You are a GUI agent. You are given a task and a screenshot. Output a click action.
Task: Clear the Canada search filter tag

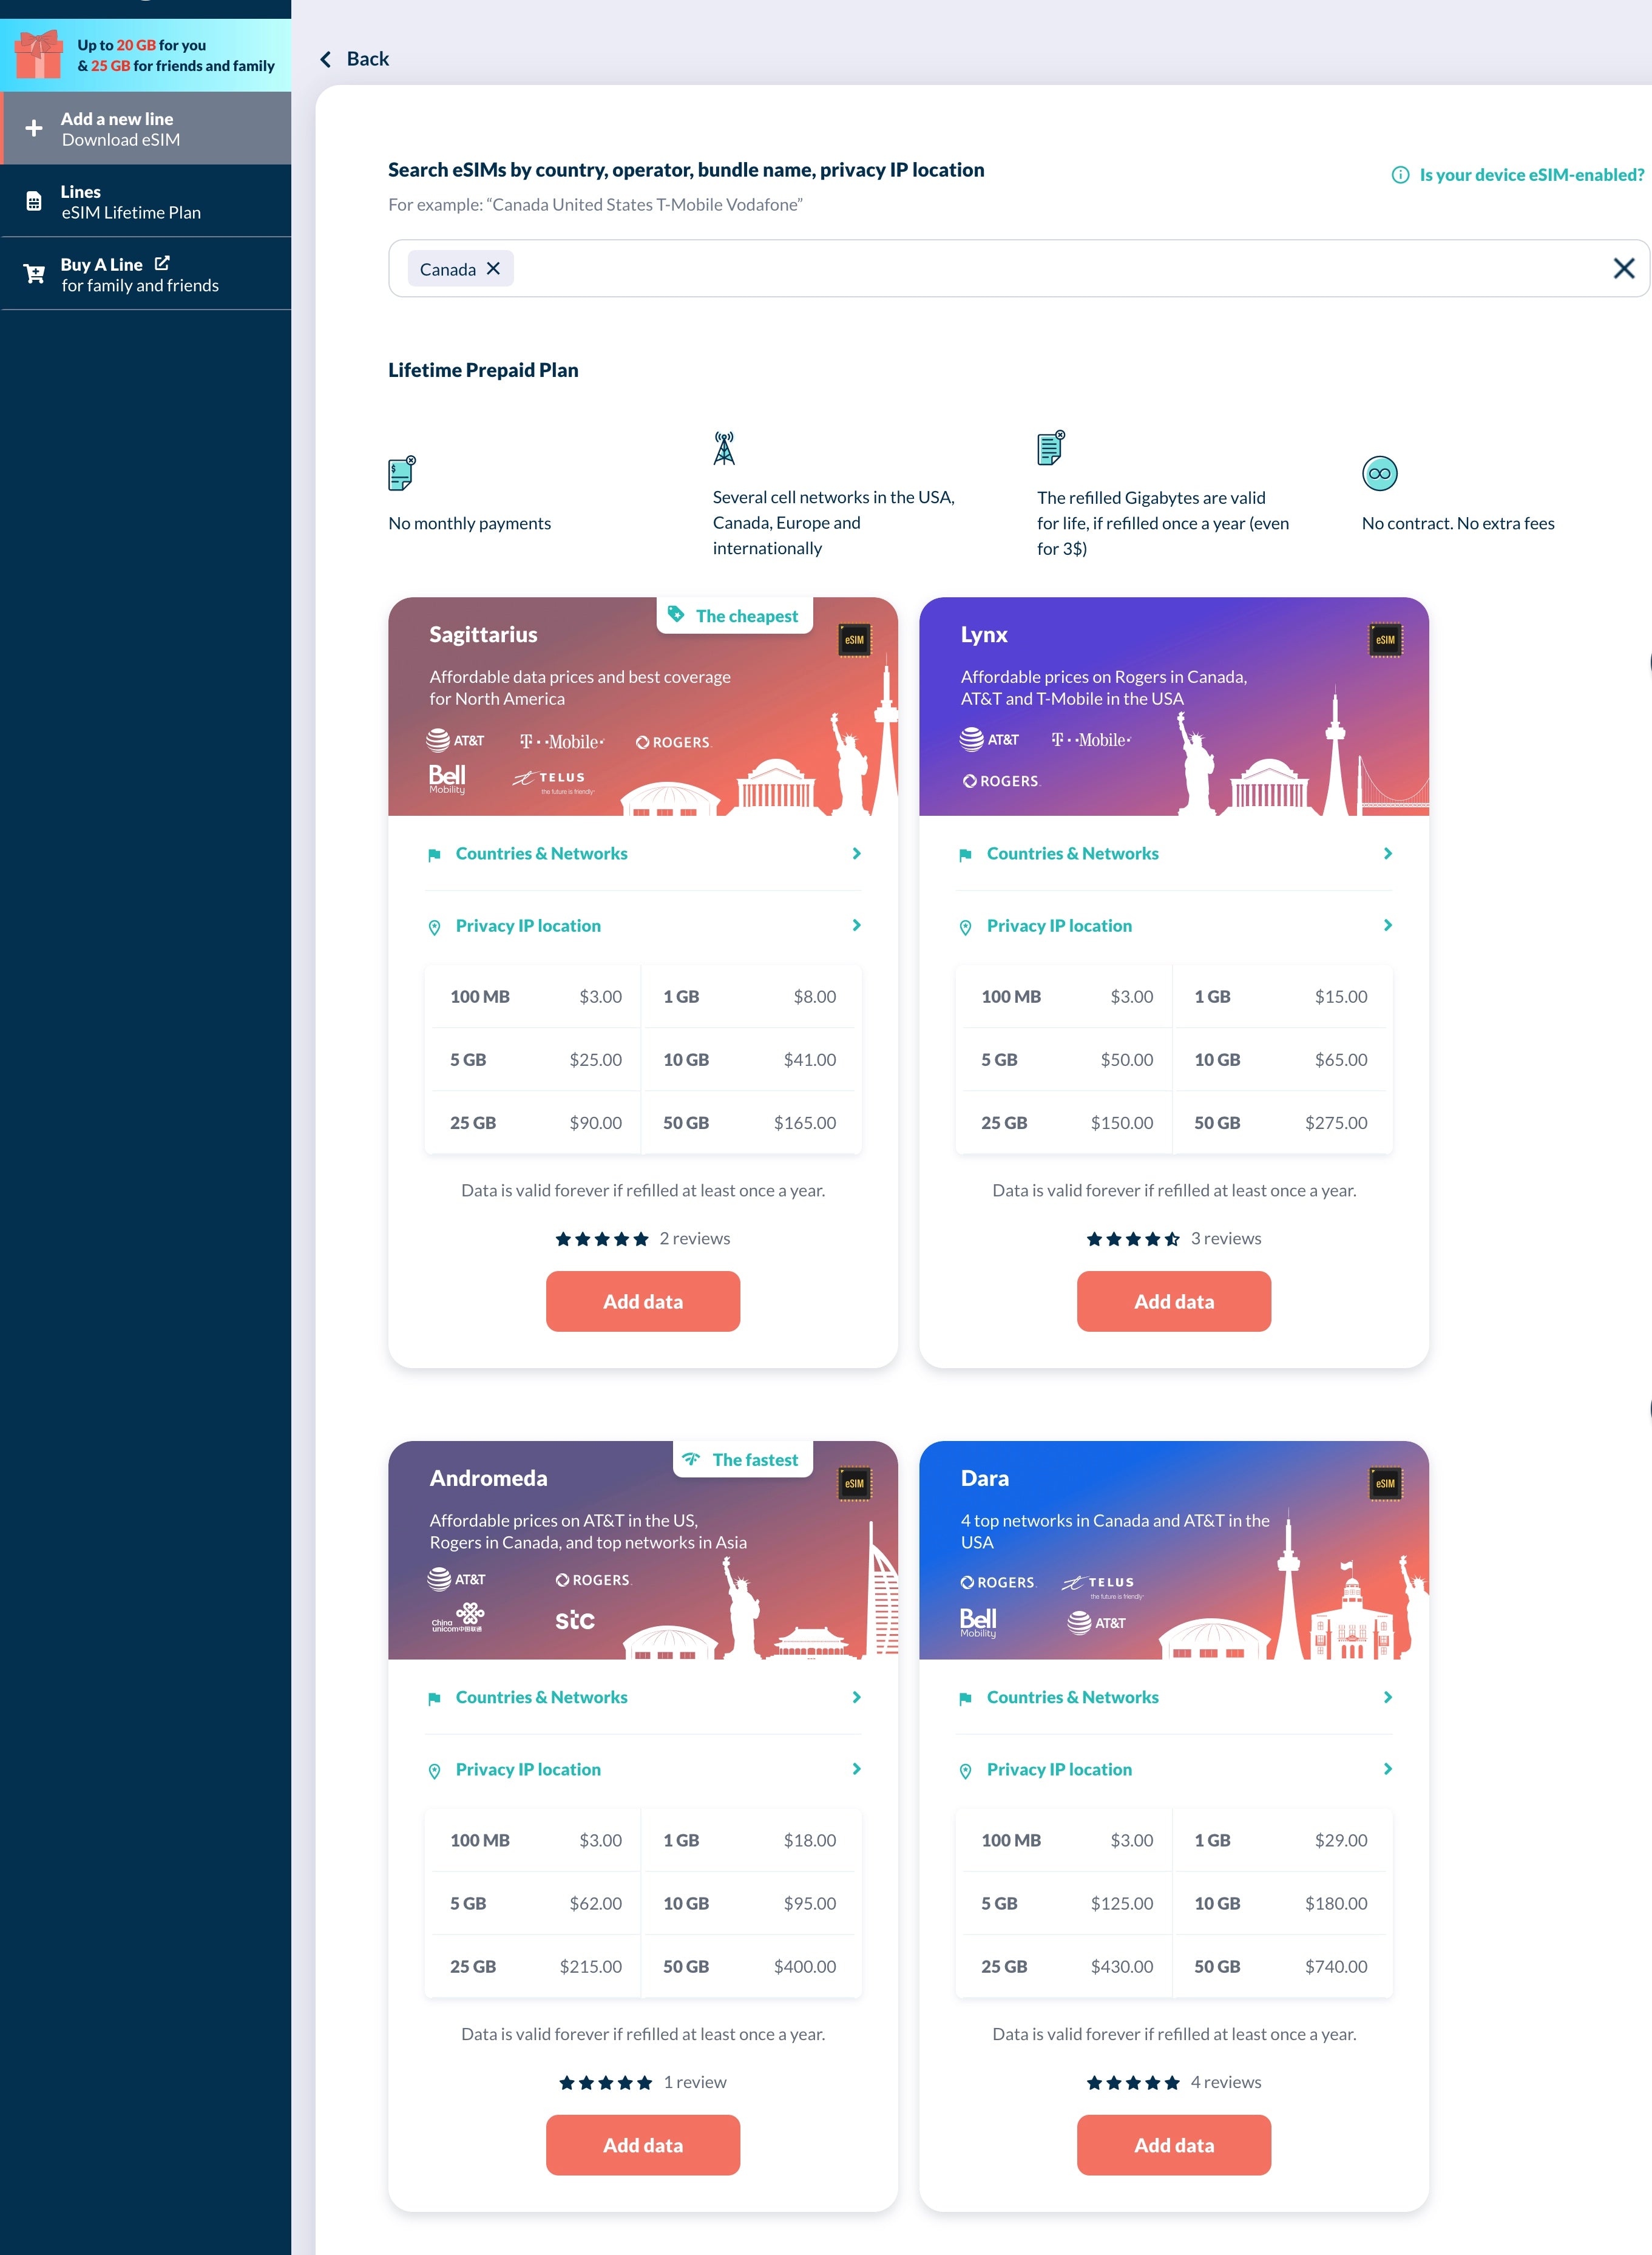495,268
